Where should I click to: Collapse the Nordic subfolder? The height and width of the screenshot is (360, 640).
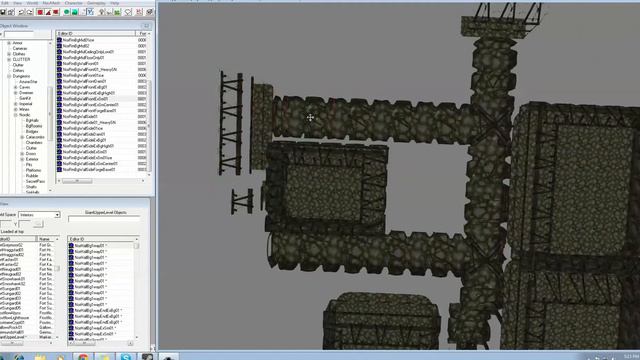point(16,115)
